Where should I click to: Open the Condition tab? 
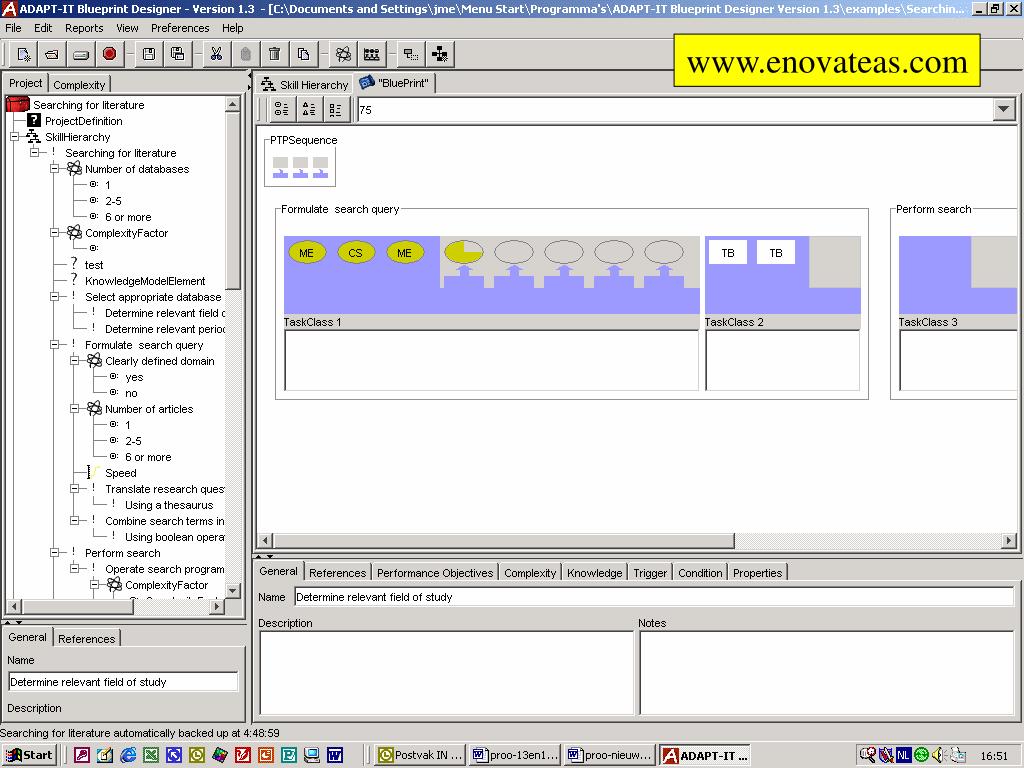click(x=700, y=573)
